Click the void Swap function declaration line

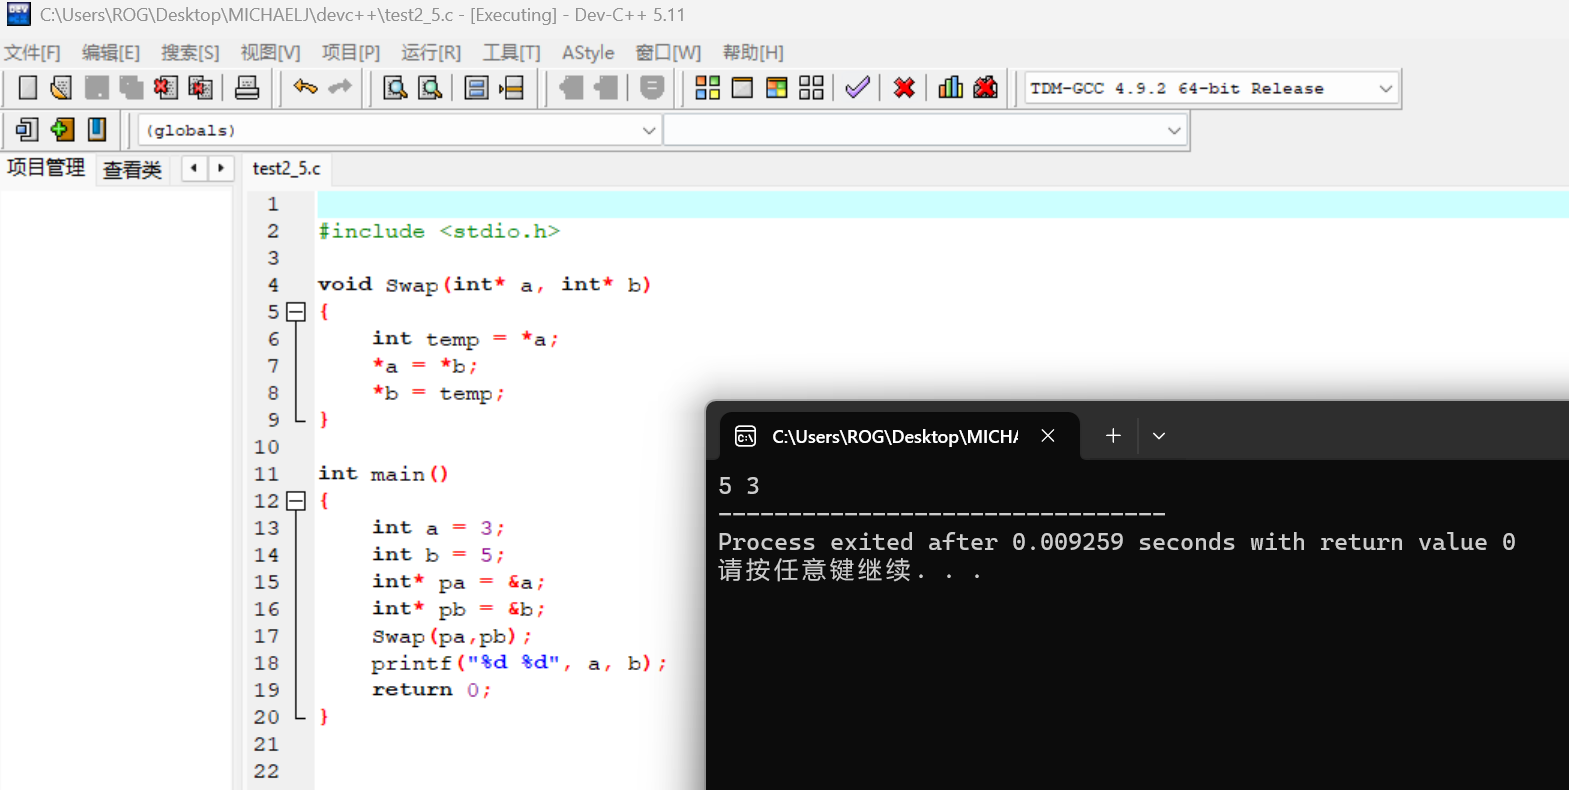(x=484, y=285)
